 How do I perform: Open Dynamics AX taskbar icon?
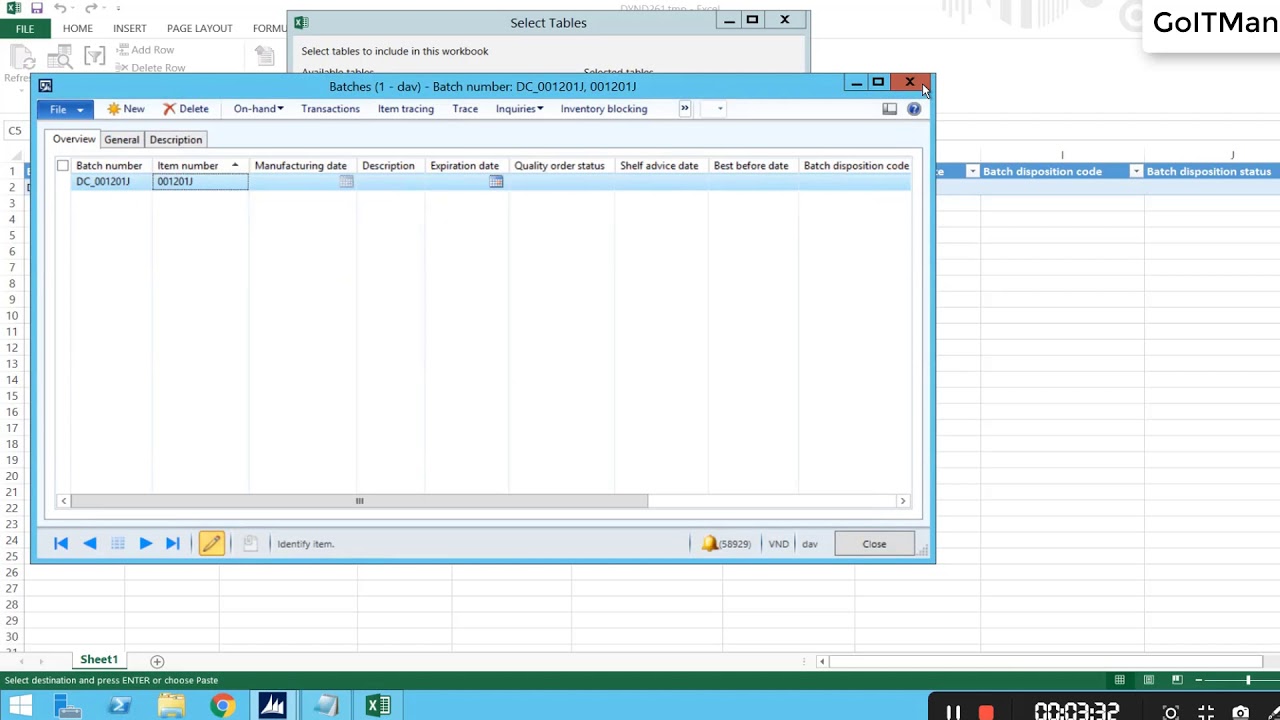272,707
